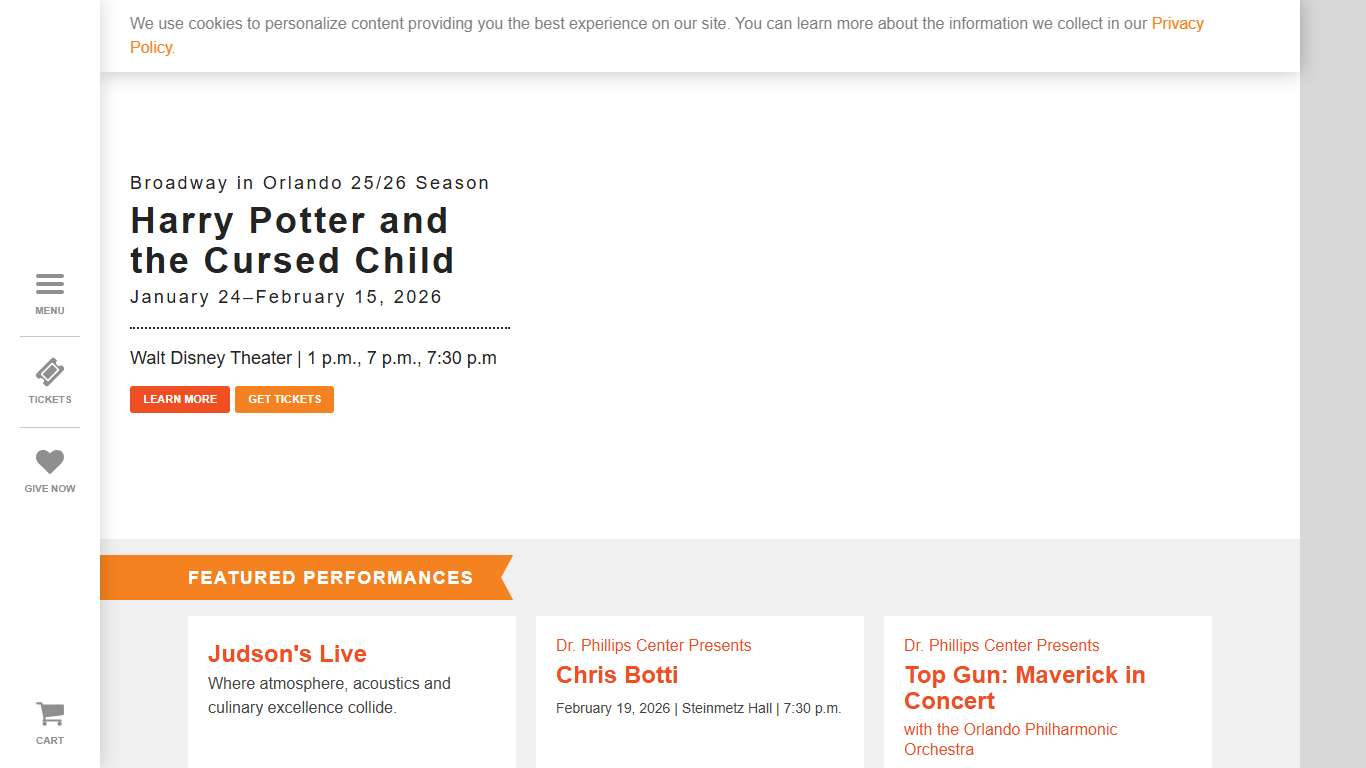This screenshot has height=768, width=1366.
Task: Open the Privacy Policy link
Action: point(1177,24)
